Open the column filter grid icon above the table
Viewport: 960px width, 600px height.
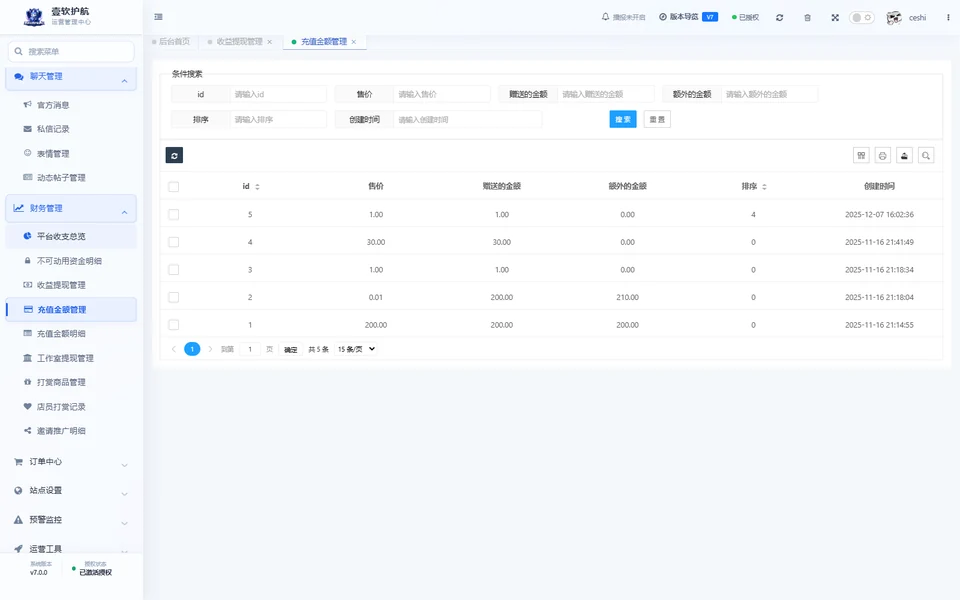[x=861, y=156]
